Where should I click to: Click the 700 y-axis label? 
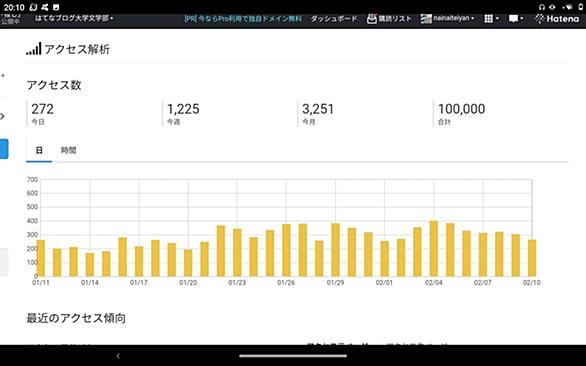click(x=33, y=180)
